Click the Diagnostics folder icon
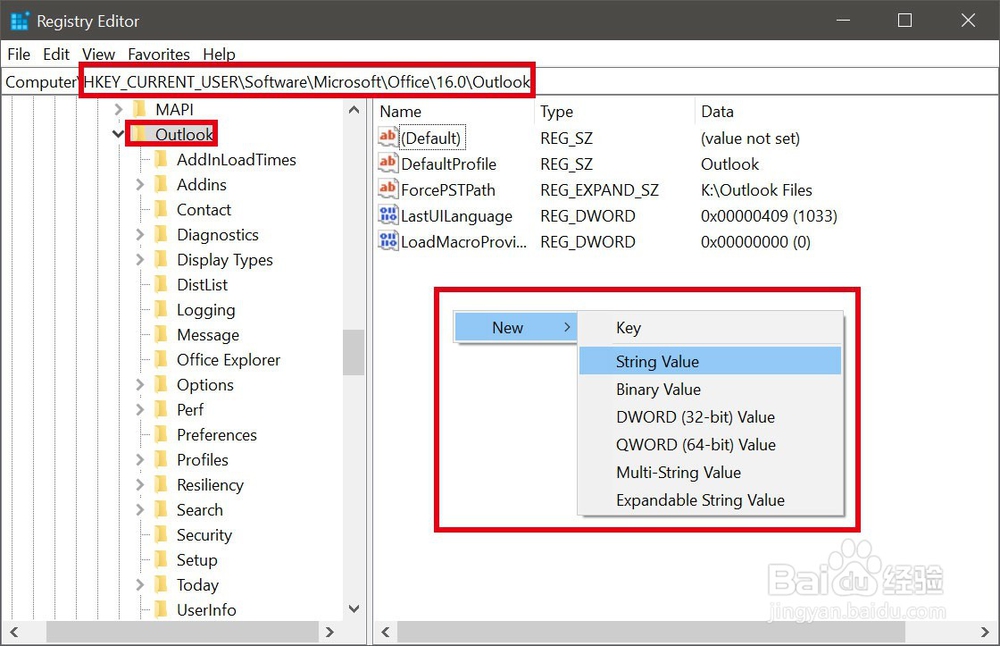Viewport: 1000px width, 646px height. 161,235
